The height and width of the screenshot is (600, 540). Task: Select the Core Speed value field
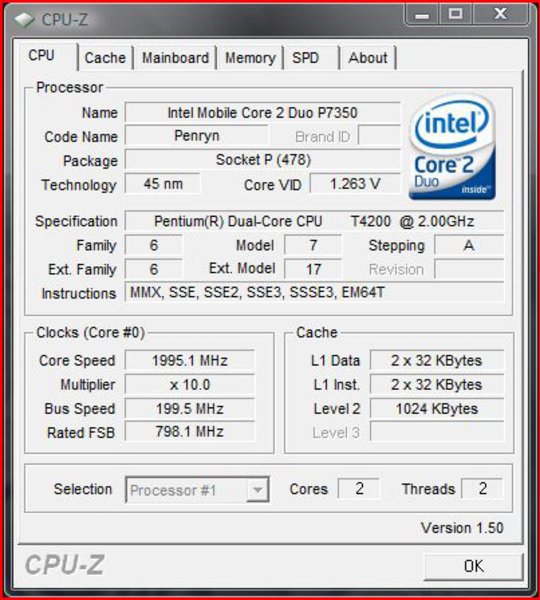[x=190, y=360]
